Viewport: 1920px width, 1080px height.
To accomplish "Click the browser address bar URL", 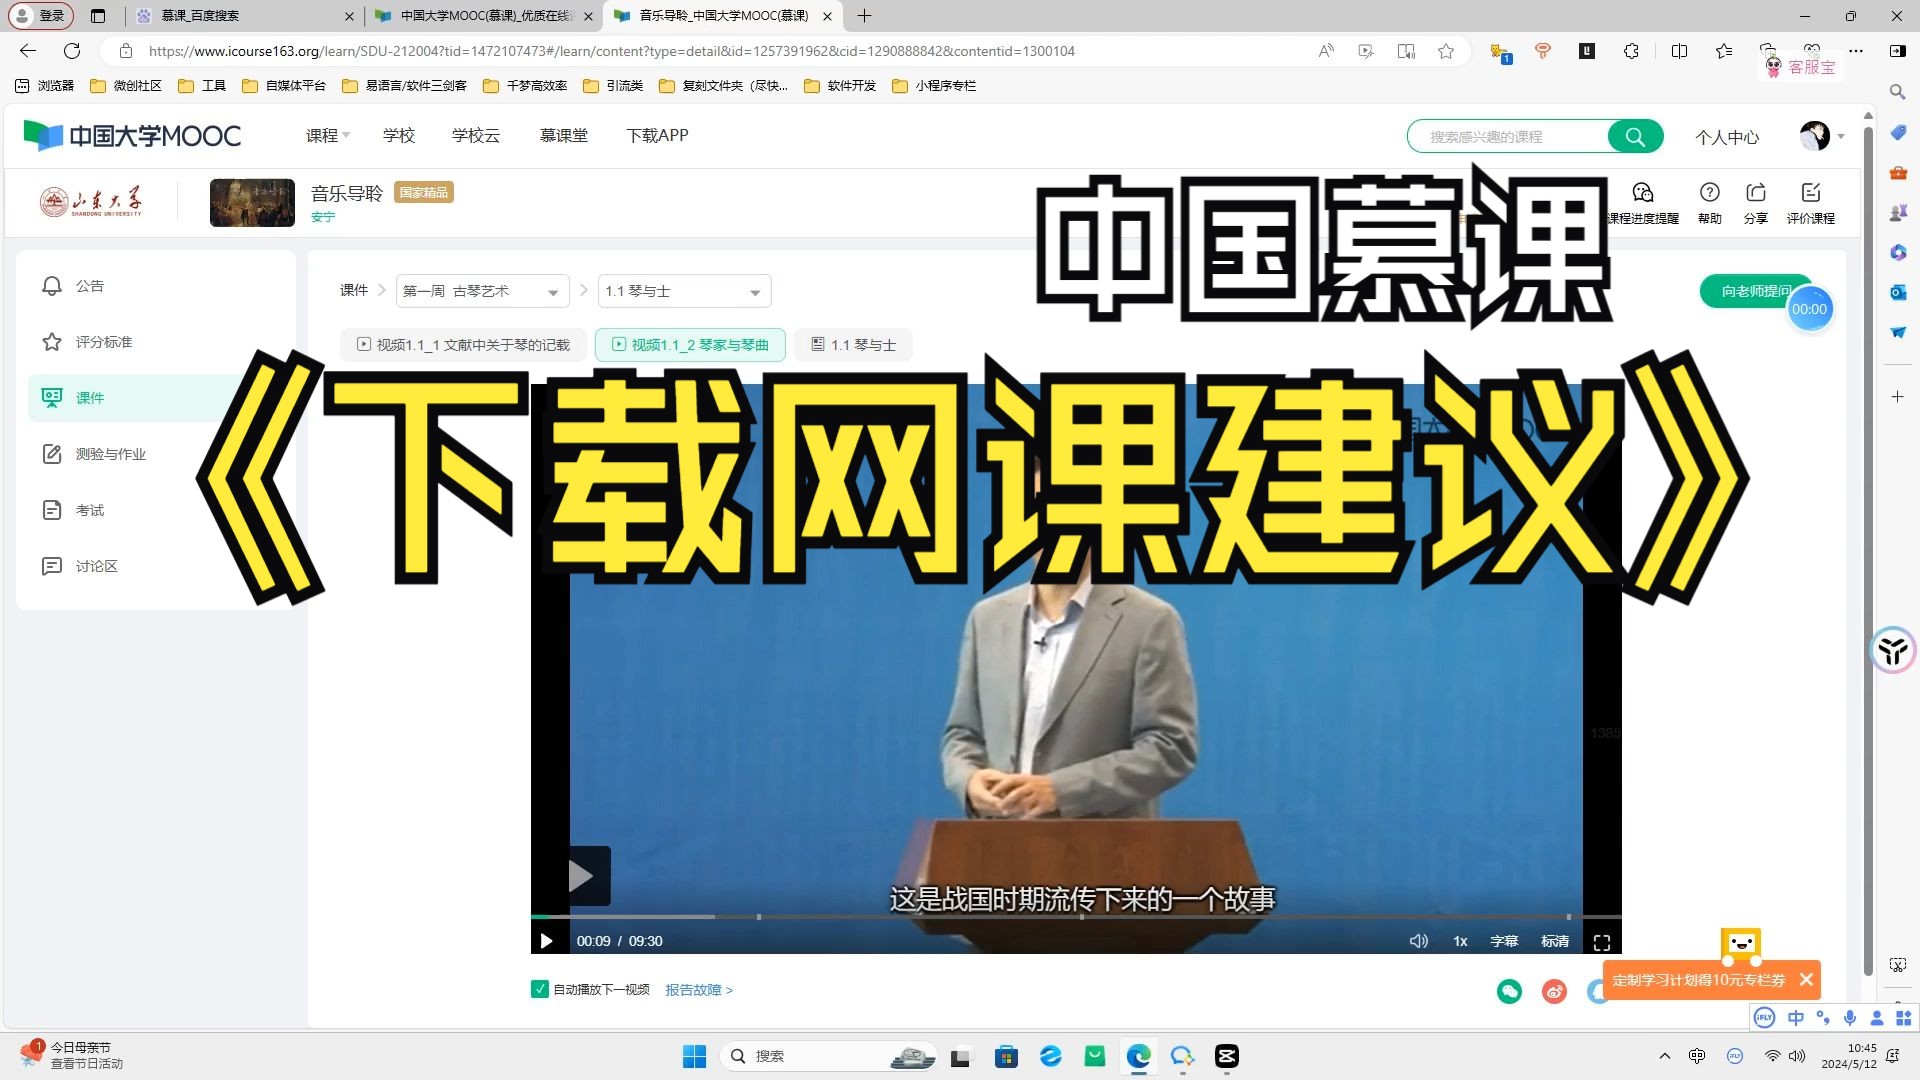I will tap(611, 51).
